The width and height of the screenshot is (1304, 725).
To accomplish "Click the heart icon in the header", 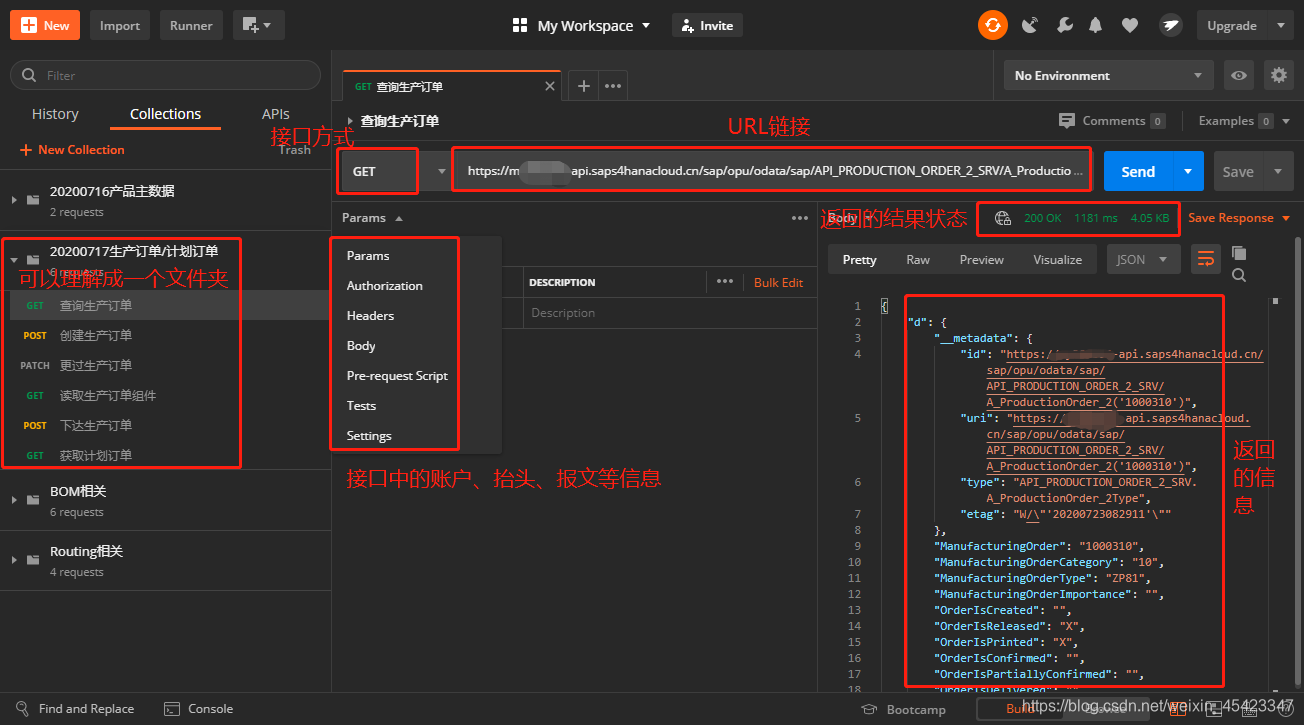I will (1130, 26).
